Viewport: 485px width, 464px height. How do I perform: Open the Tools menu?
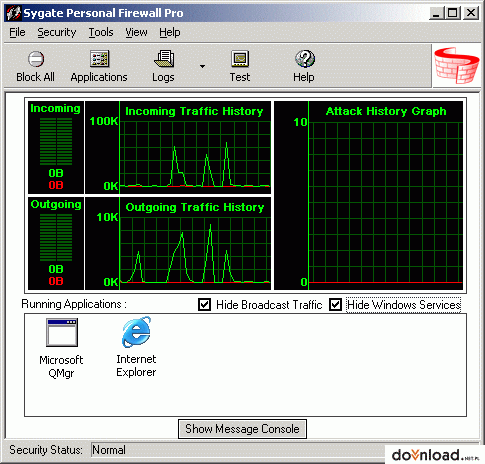pos(101,32)
